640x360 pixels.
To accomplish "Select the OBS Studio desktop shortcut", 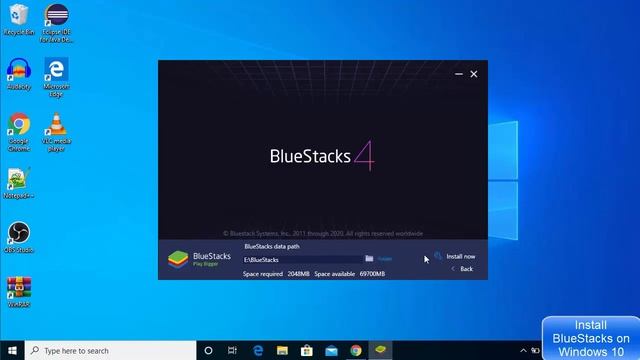I will click(x=19, y=238).
